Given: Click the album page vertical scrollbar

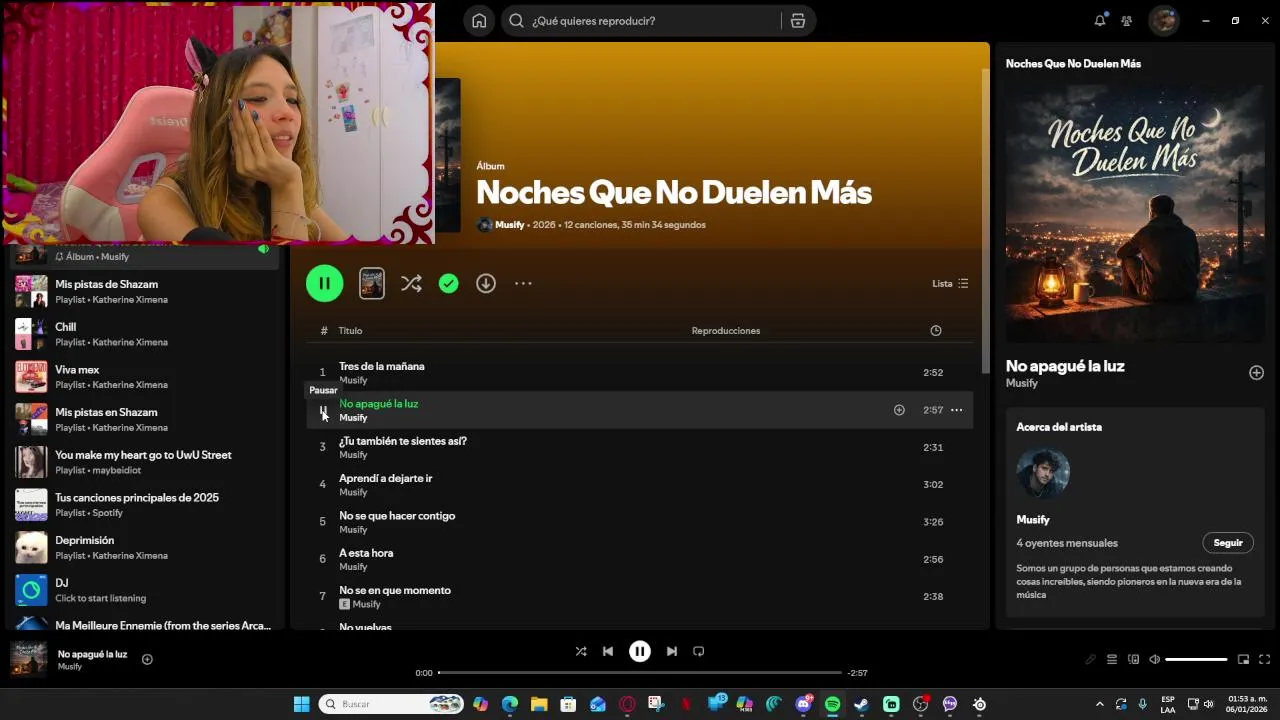Looking at the screenshot, I should (985, 221).
